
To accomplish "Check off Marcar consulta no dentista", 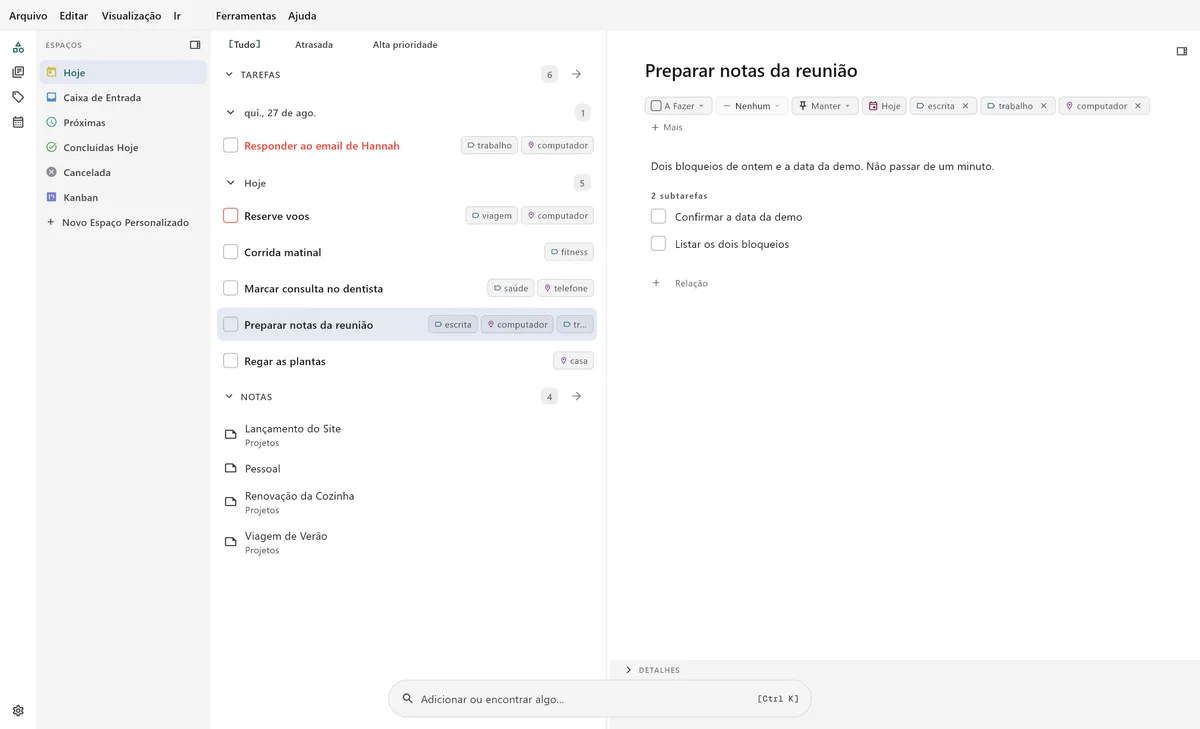I will [x=231, y=288].
